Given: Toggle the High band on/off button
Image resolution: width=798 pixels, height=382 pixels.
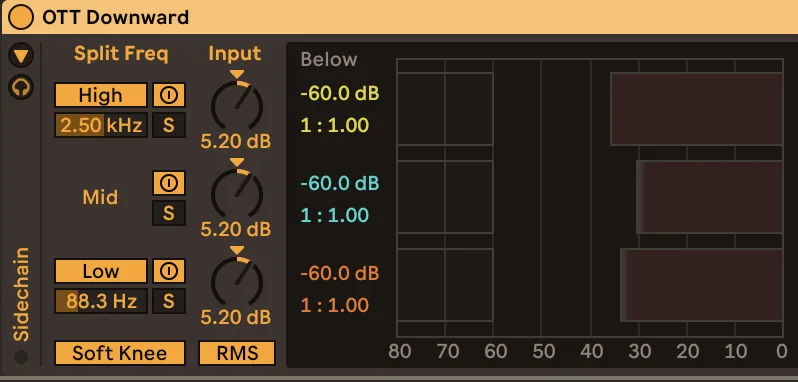Looking at the screenshot, I should (x=168, y=95).
